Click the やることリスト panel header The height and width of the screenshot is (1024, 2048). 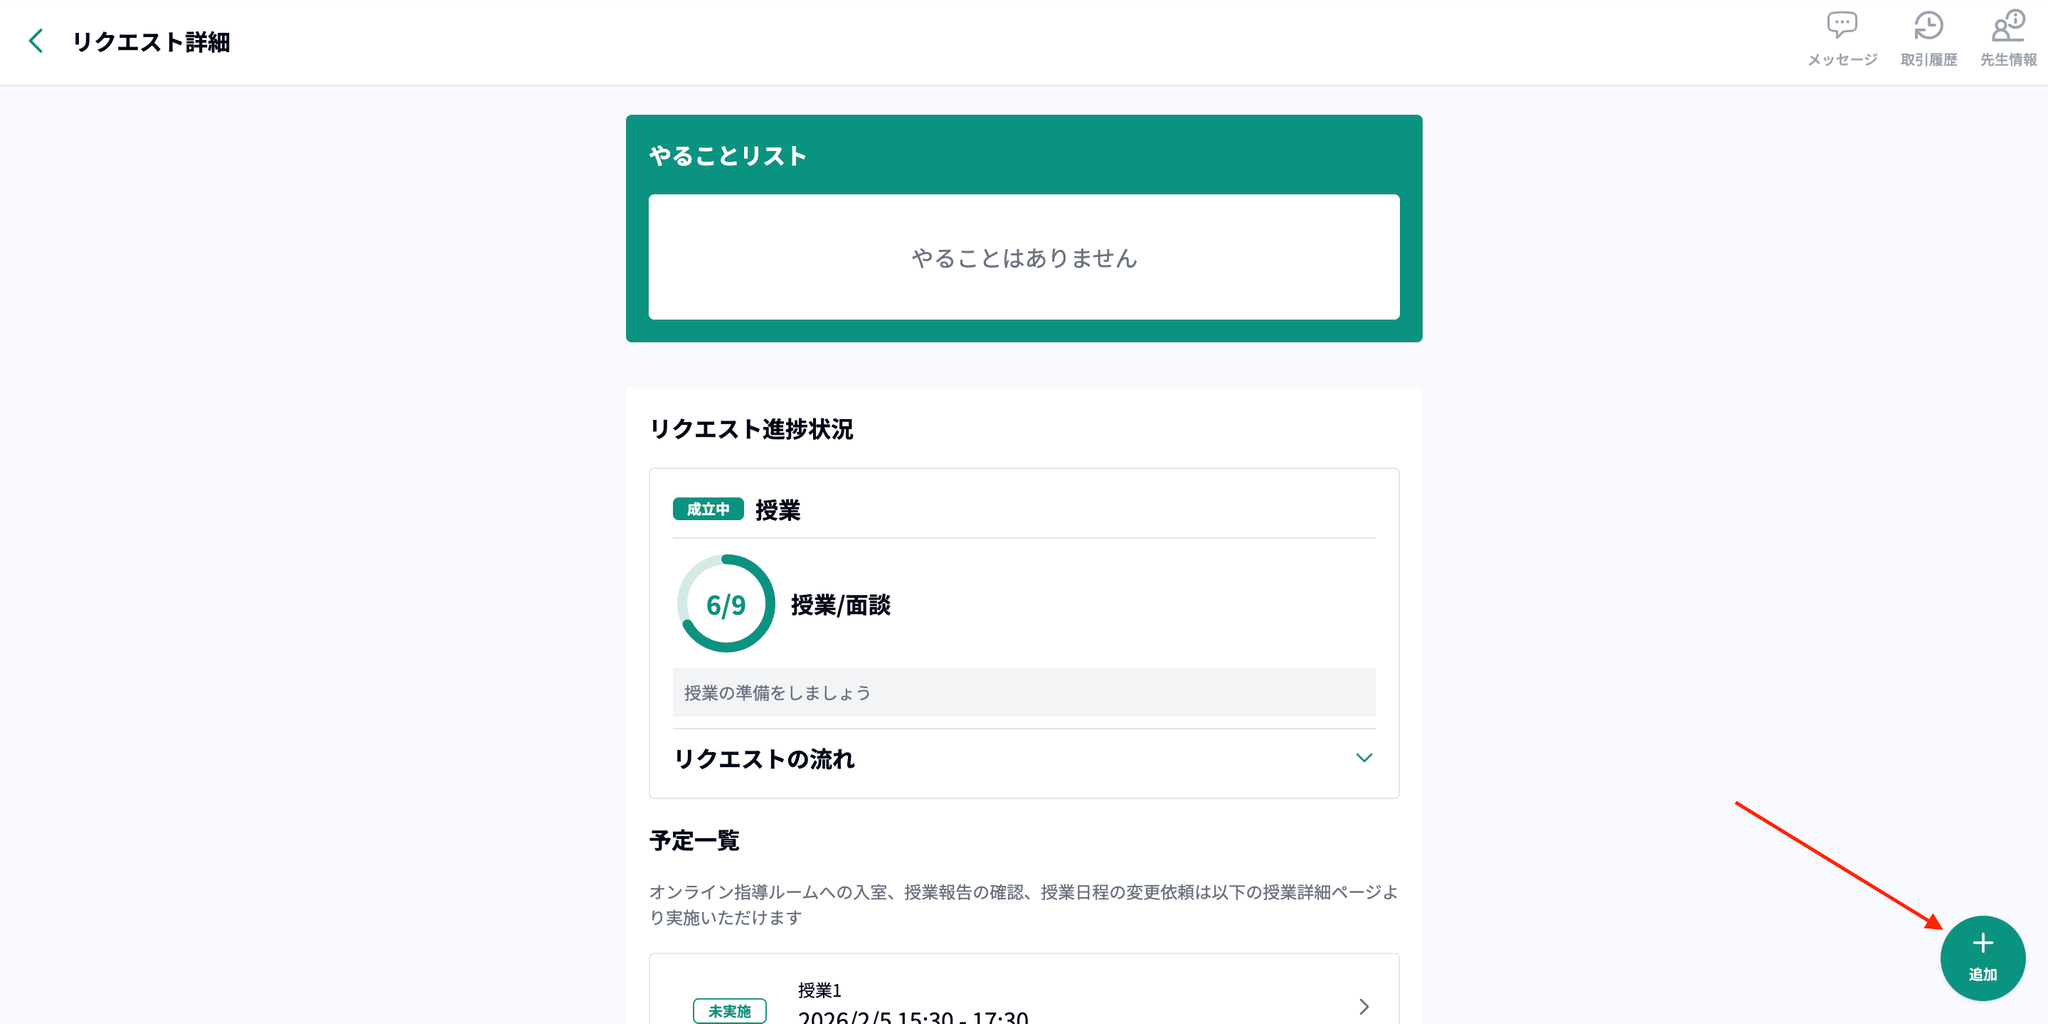(x=728, y=156)
